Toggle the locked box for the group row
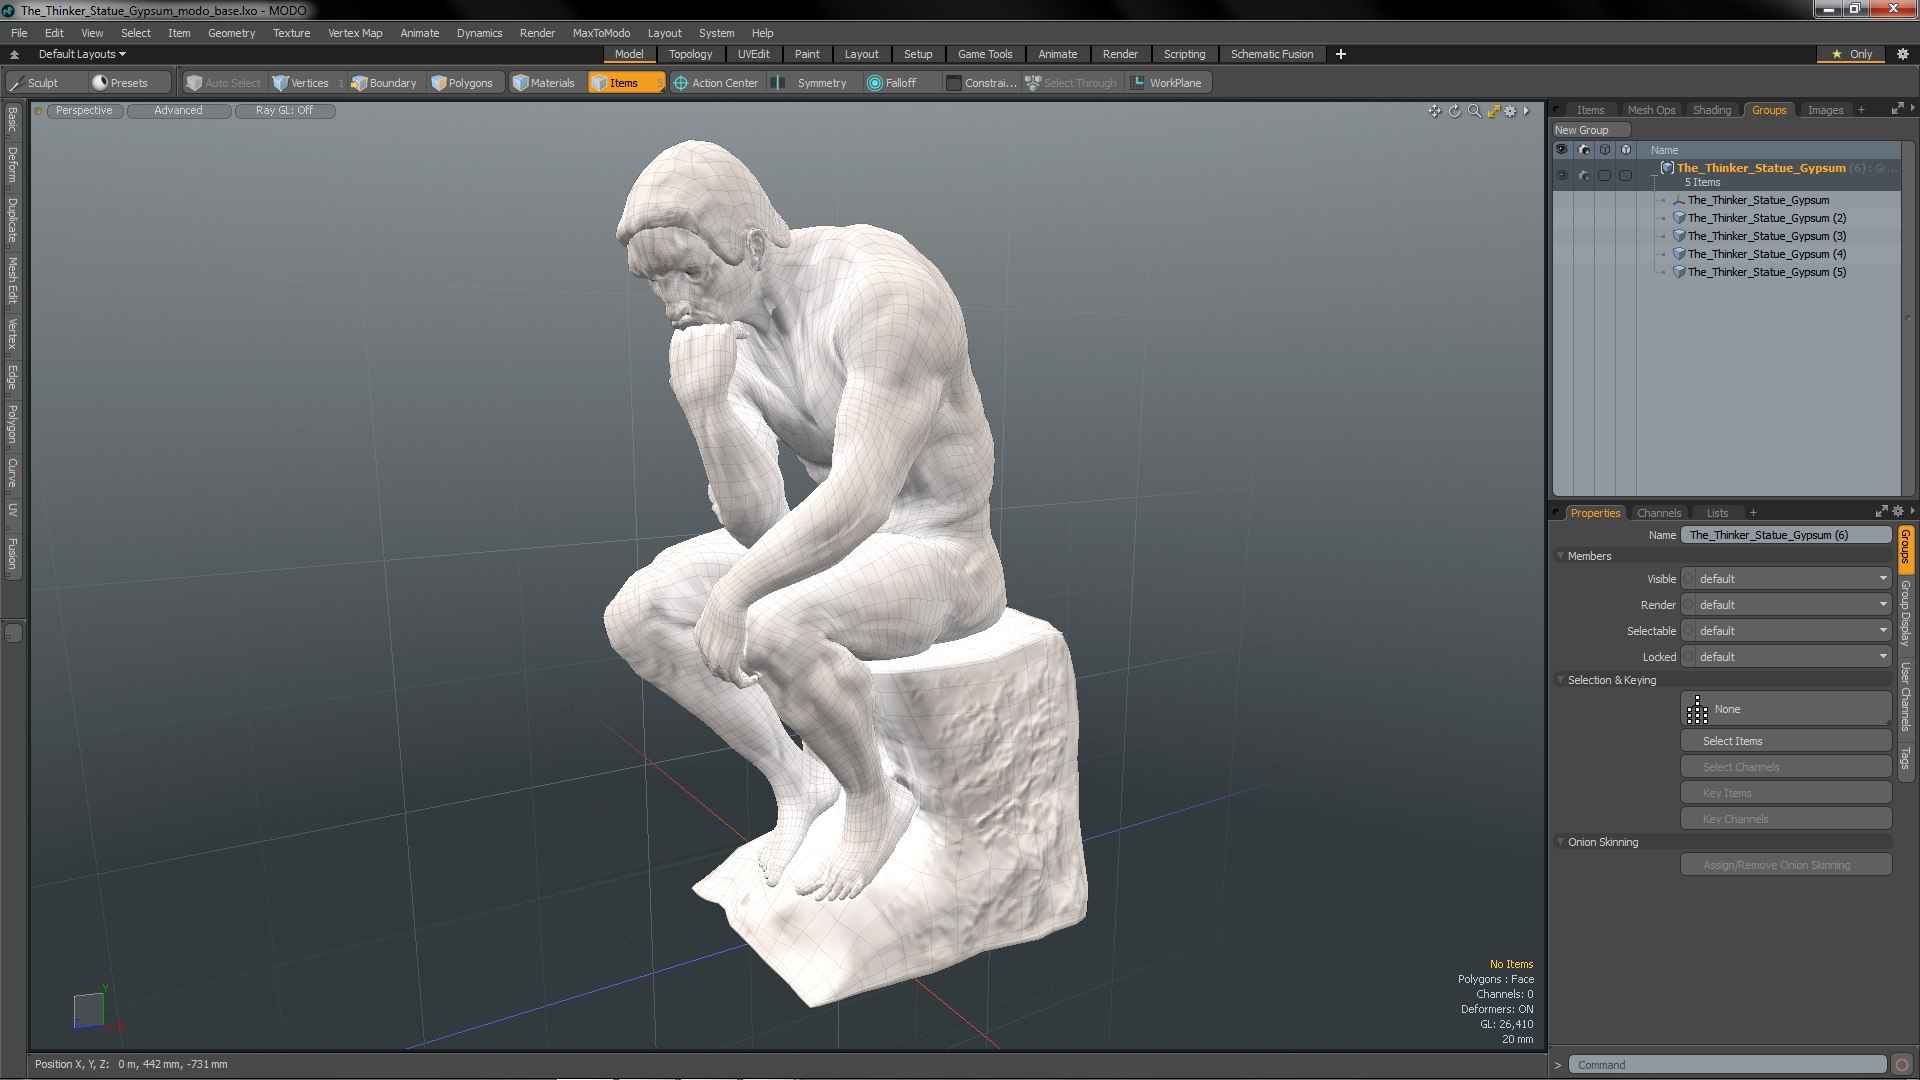The height and width of the screenshot is (1080, 1920). [1625, 175]
